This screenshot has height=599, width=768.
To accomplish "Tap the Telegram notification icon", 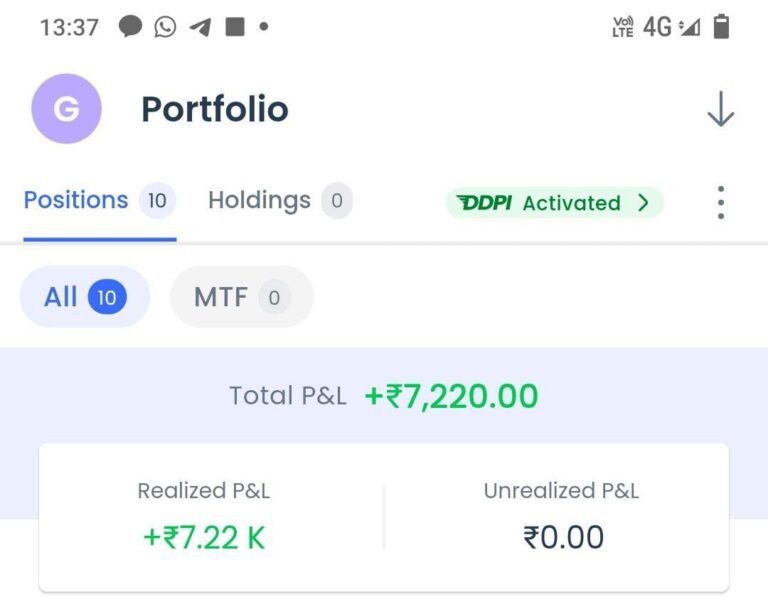I will coord(200,27).
